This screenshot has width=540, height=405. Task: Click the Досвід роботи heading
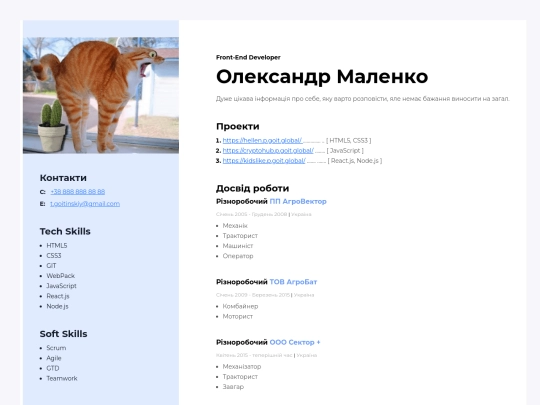click(252, 188)
